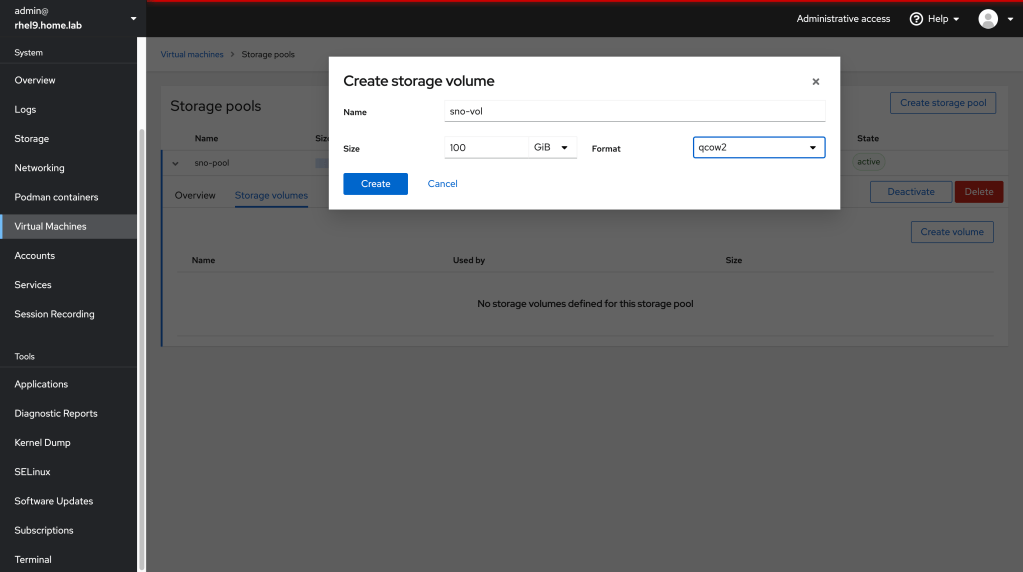
Task: Open the SELinux page
Action: coord(32,472)
